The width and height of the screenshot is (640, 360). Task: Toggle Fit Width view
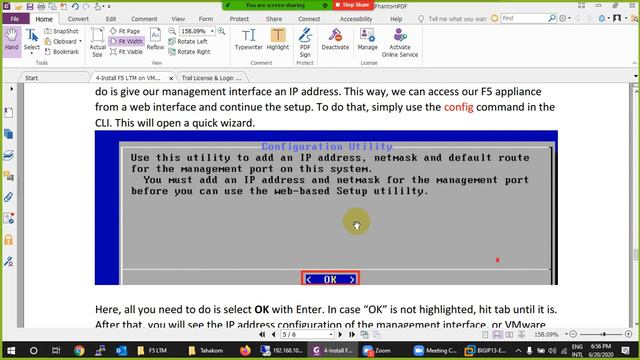pyautogui.click(x=126, y=41)
